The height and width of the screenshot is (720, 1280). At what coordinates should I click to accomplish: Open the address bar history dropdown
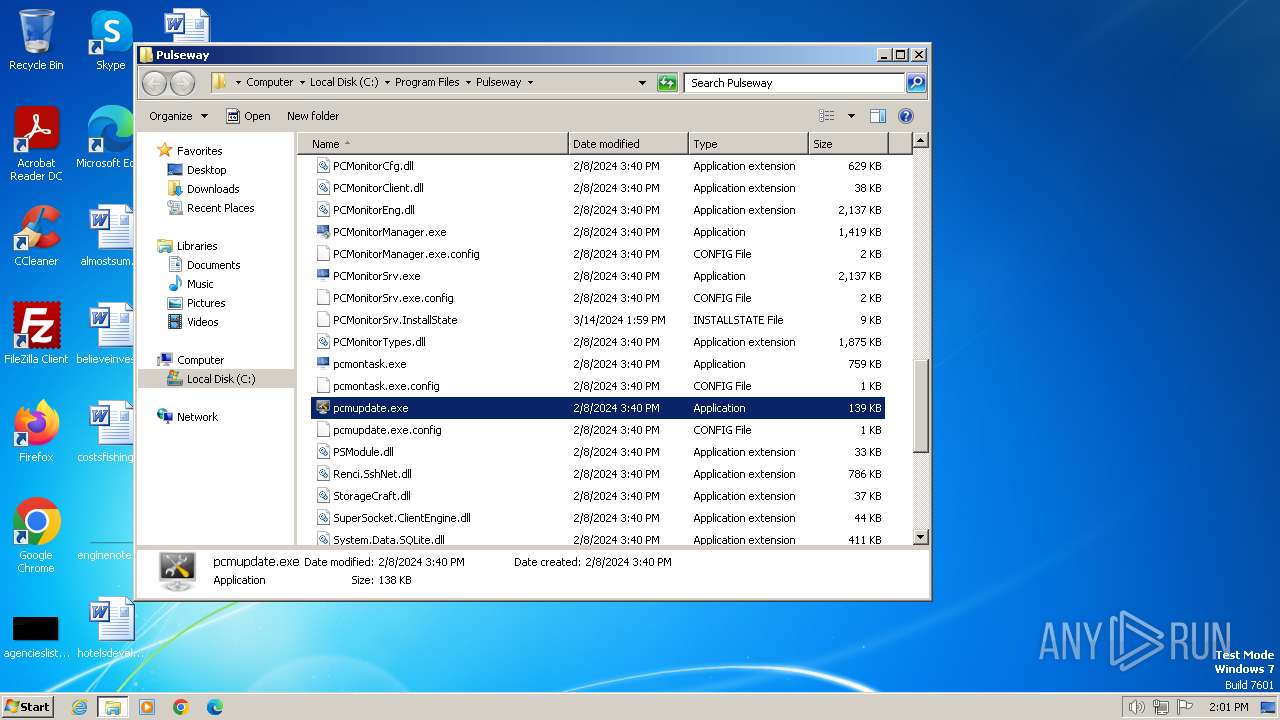[x=642, y=83]
